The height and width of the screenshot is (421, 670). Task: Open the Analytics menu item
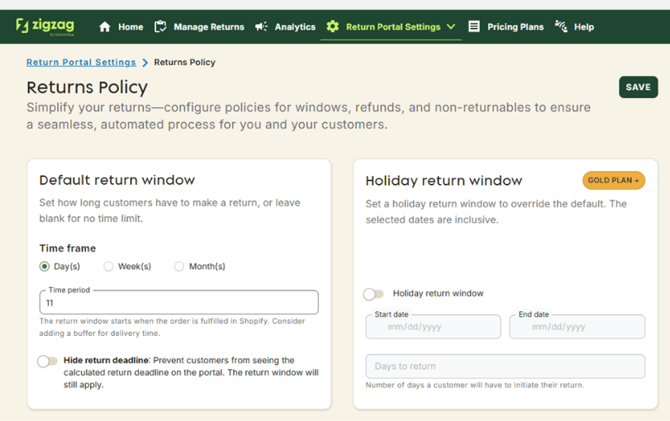tap(294, 27)
